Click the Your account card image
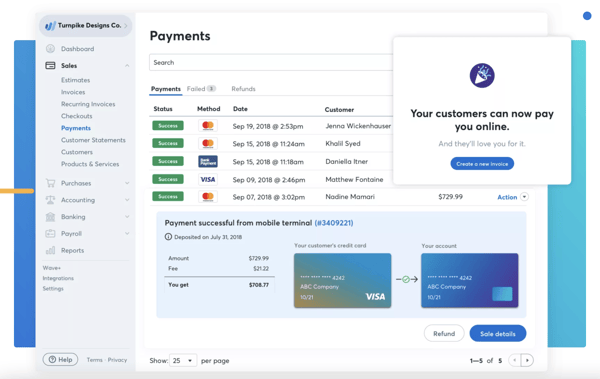This screenshot has height=379, width=600. click(470, 280)
